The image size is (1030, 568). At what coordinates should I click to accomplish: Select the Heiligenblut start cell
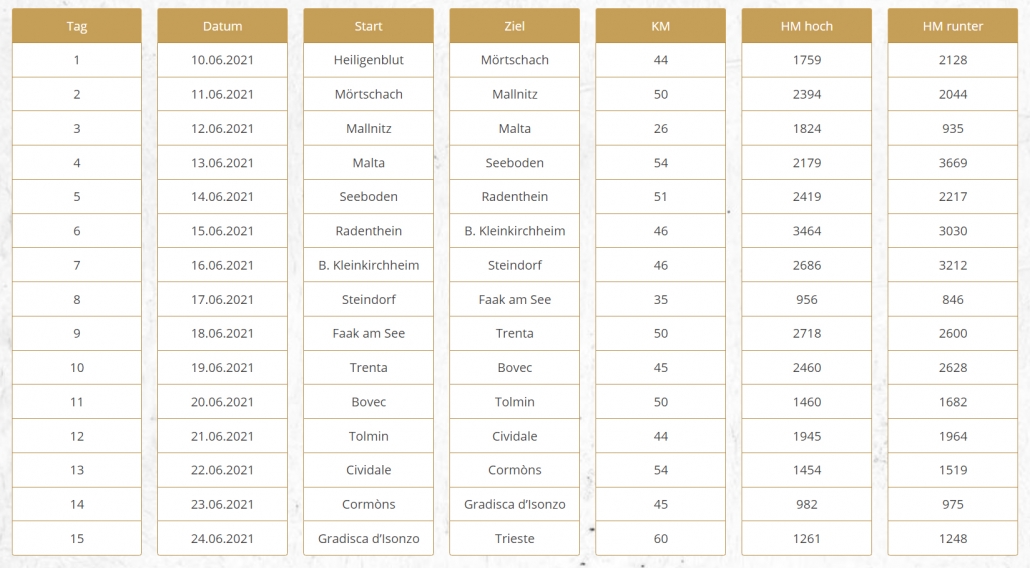369,60
